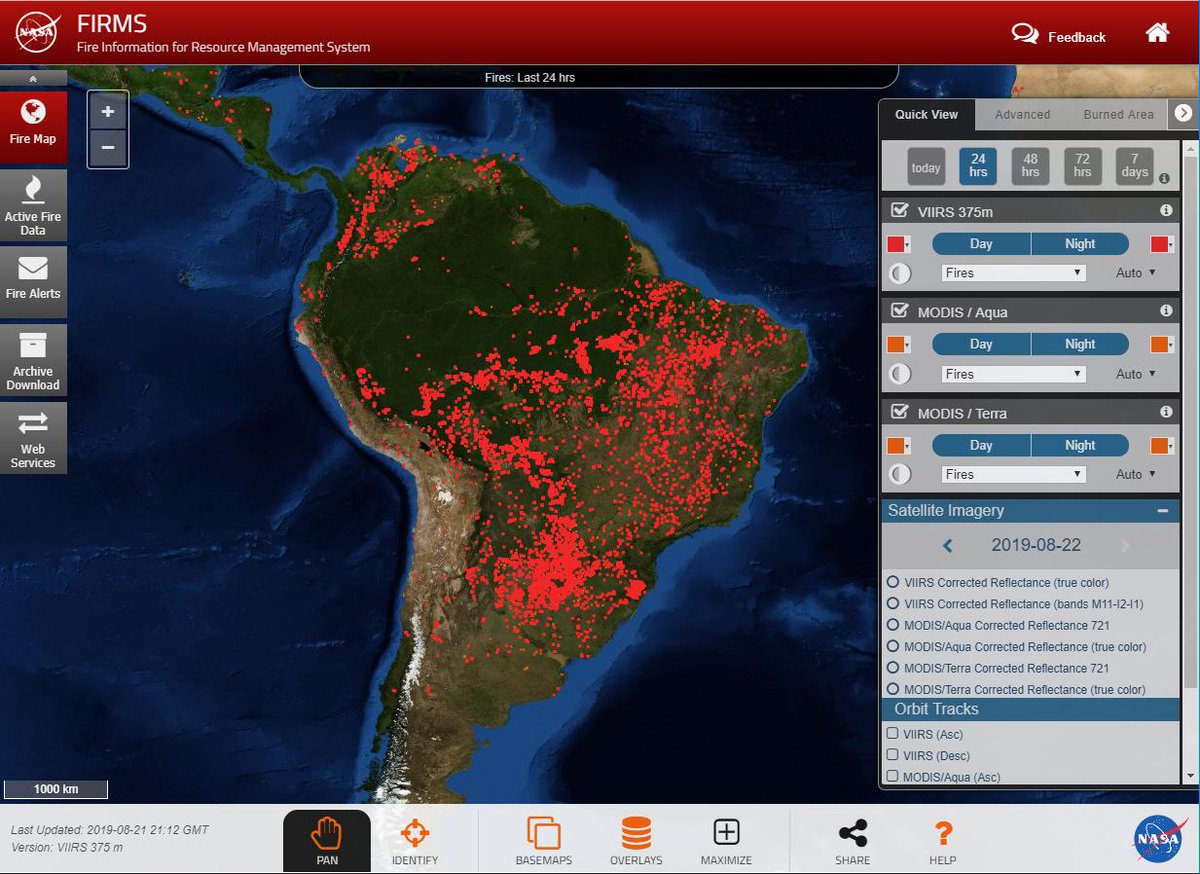
Task: Show MODIS / Terra layer info
Action: tap(1166, 412)
